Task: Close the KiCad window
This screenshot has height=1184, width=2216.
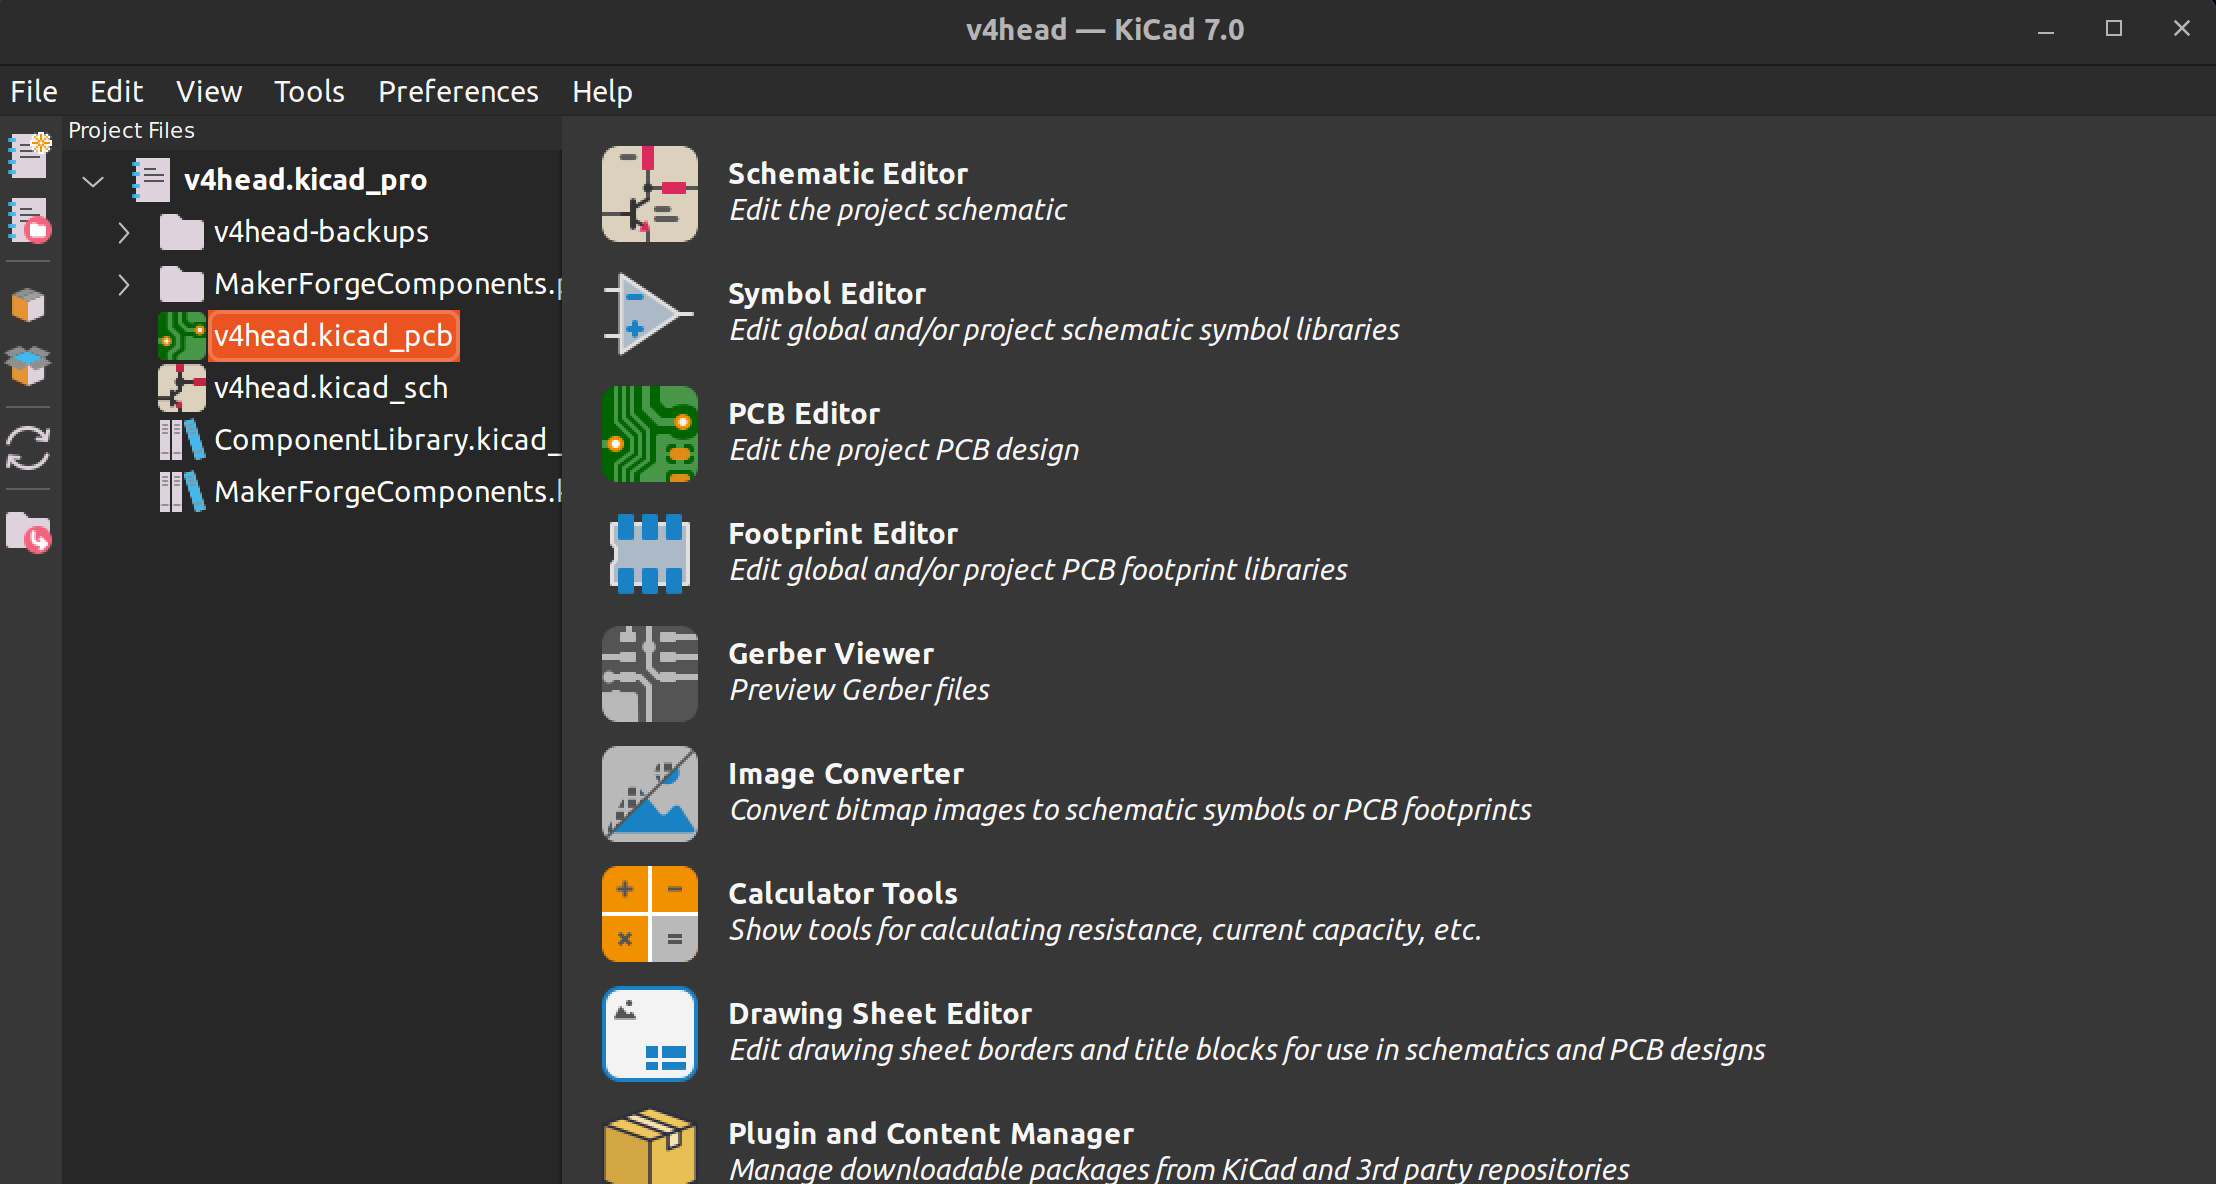Action: click(2182, 29)
